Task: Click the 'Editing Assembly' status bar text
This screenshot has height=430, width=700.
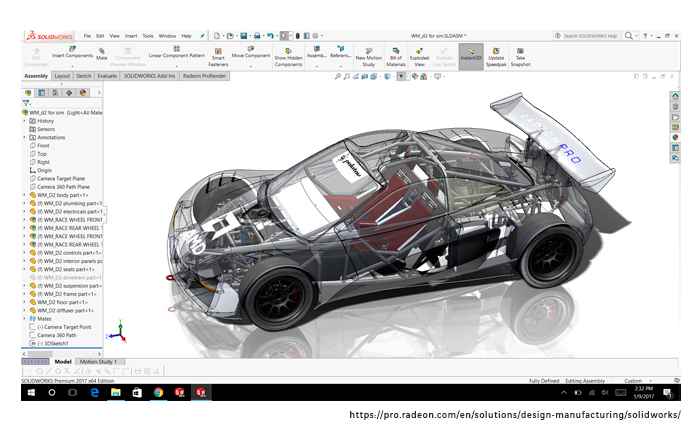Action: pos(585,381)
